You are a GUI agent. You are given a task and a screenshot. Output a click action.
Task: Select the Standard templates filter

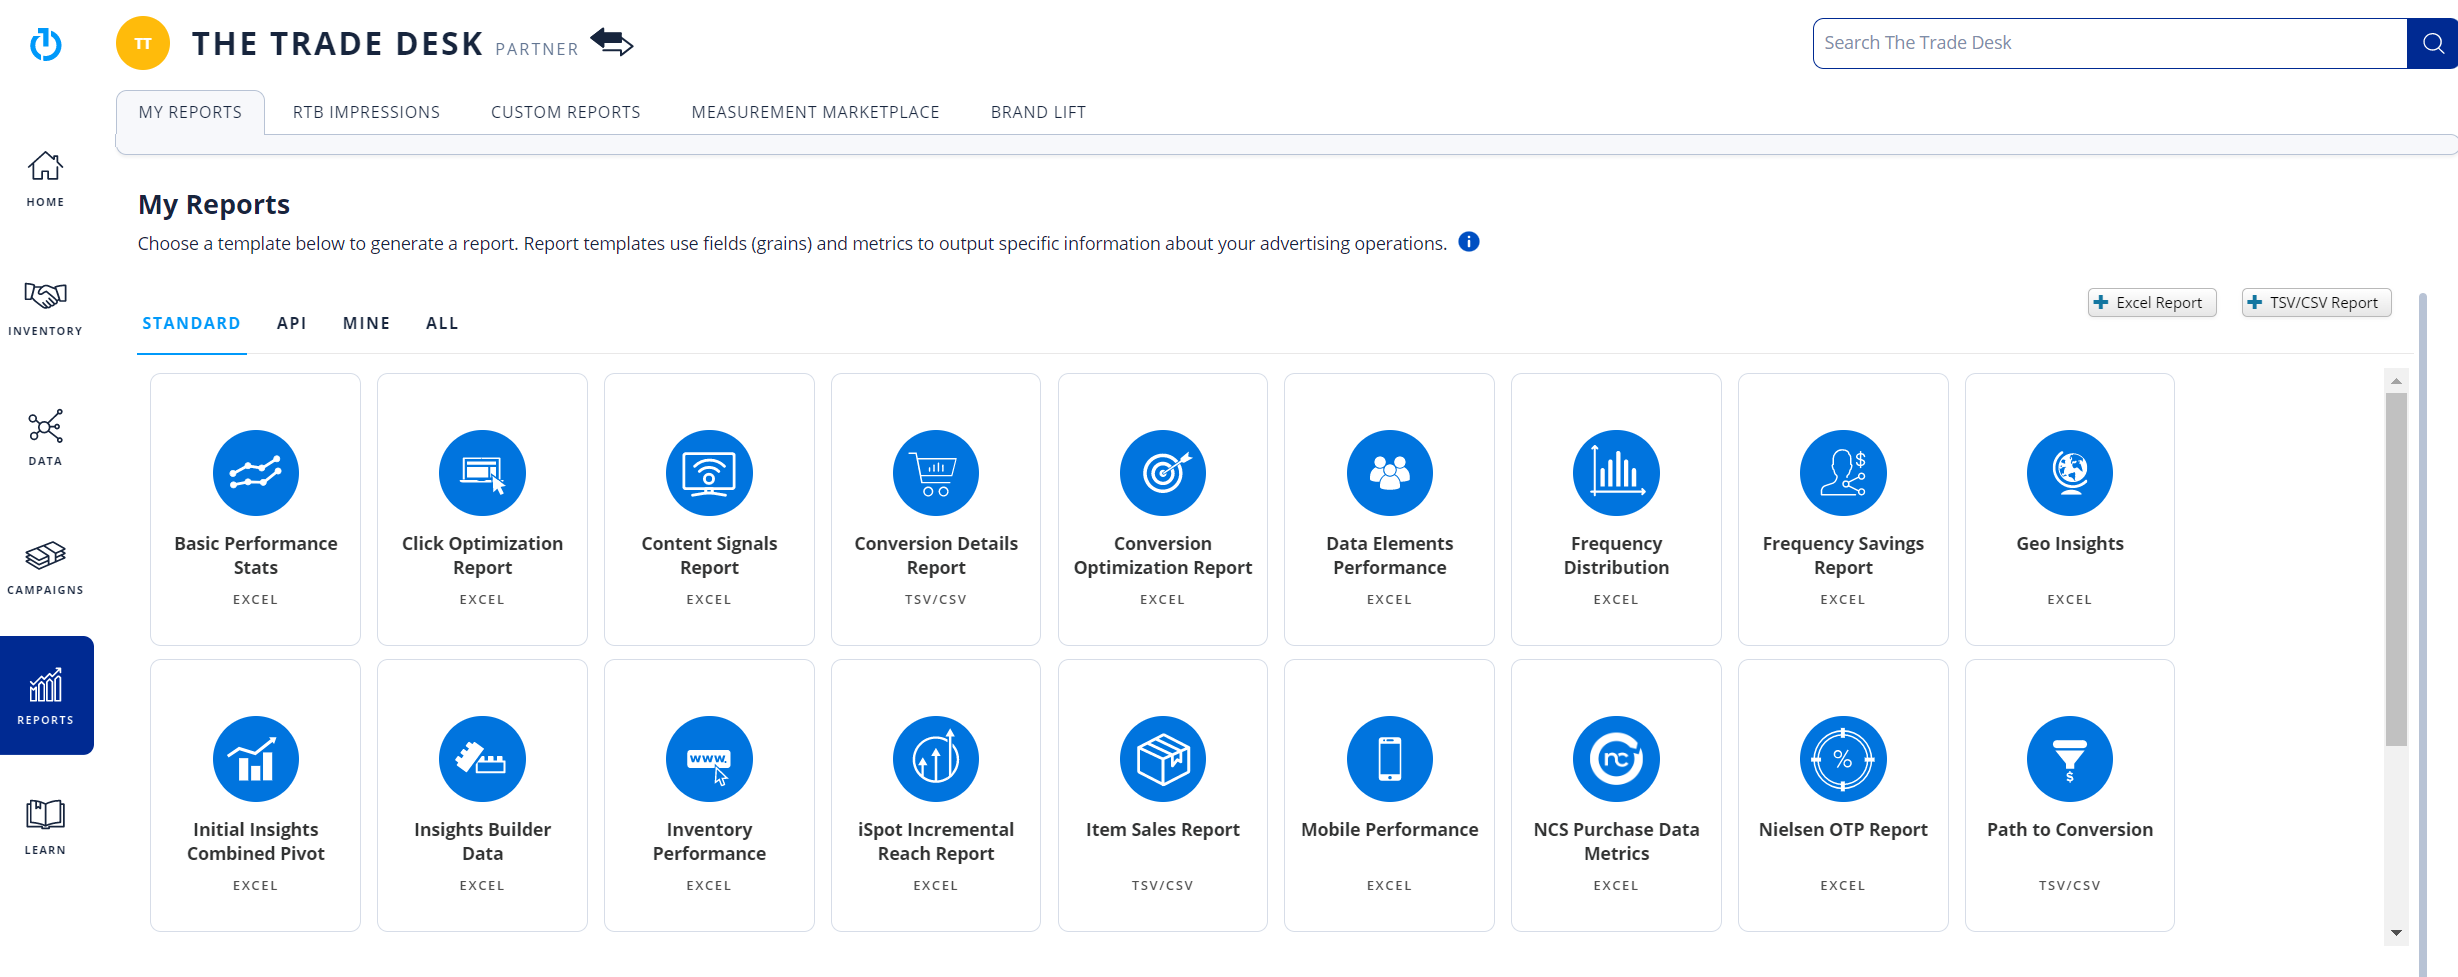pyautogui.click(x=191, y=323)
